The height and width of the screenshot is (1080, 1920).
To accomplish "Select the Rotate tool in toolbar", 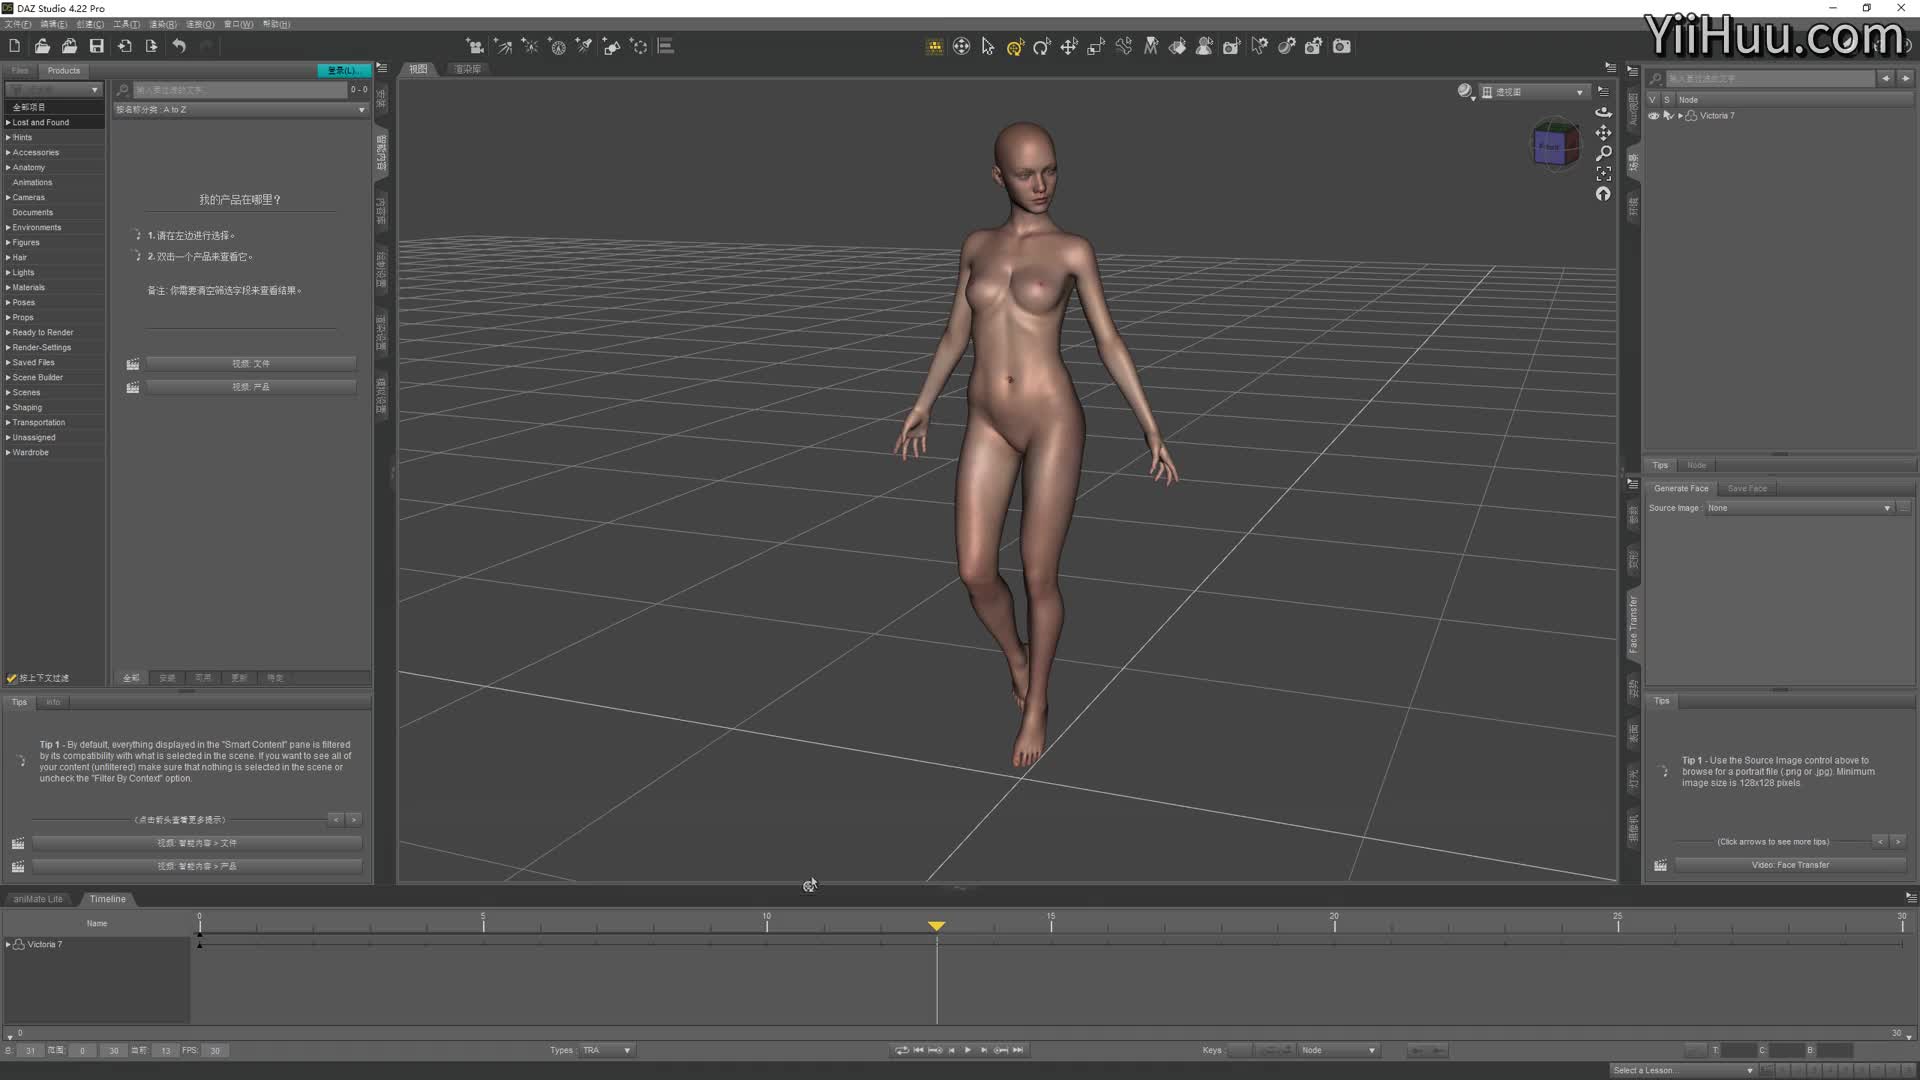I will pos(1042,46).
